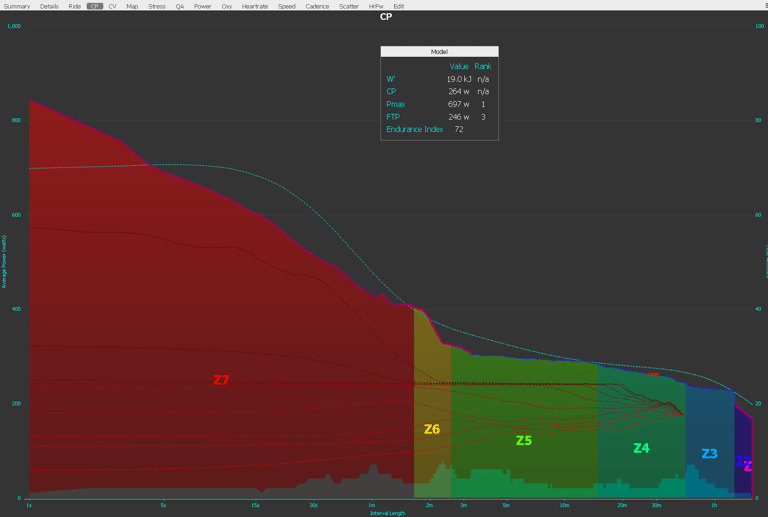Image resolution: width=768 pixels, height=517 pixels.
Task: Click the Z4 zone label
Action: [x=641, y=448]
